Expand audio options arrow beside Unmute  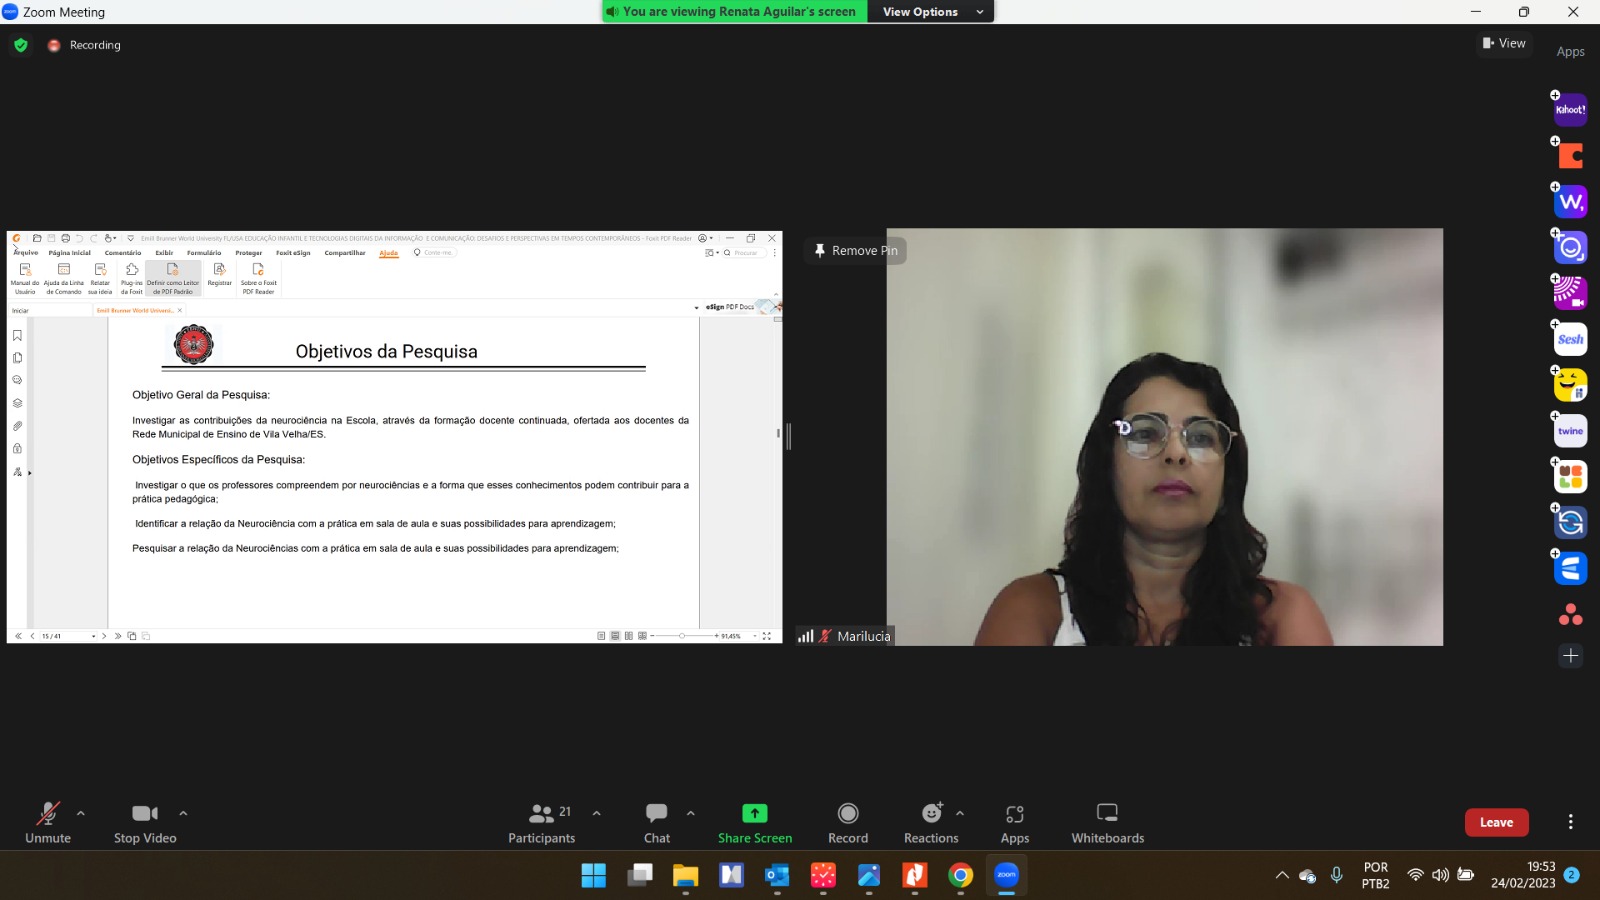pyautogui.click(x=81, y=813)
